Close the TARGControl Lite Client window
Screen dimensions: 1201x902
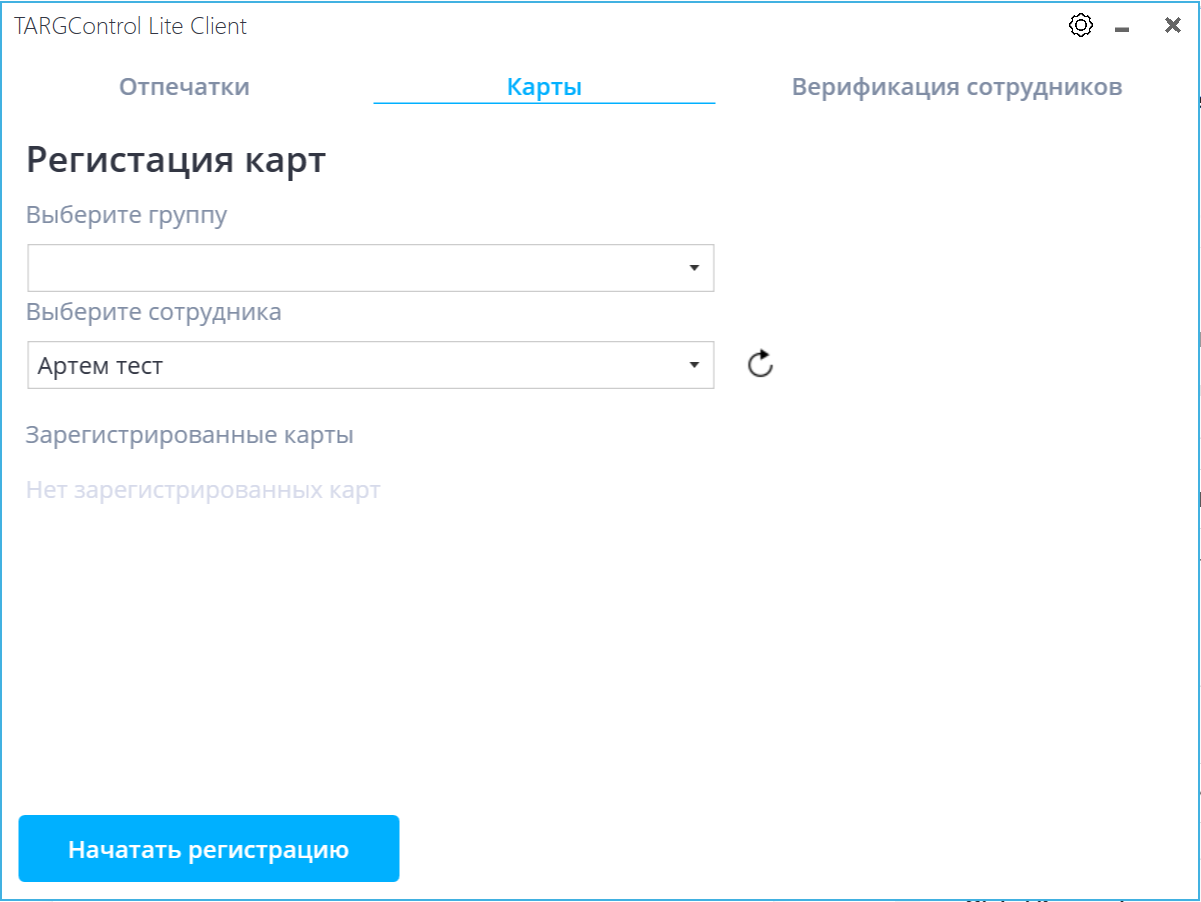(1172, 26)
